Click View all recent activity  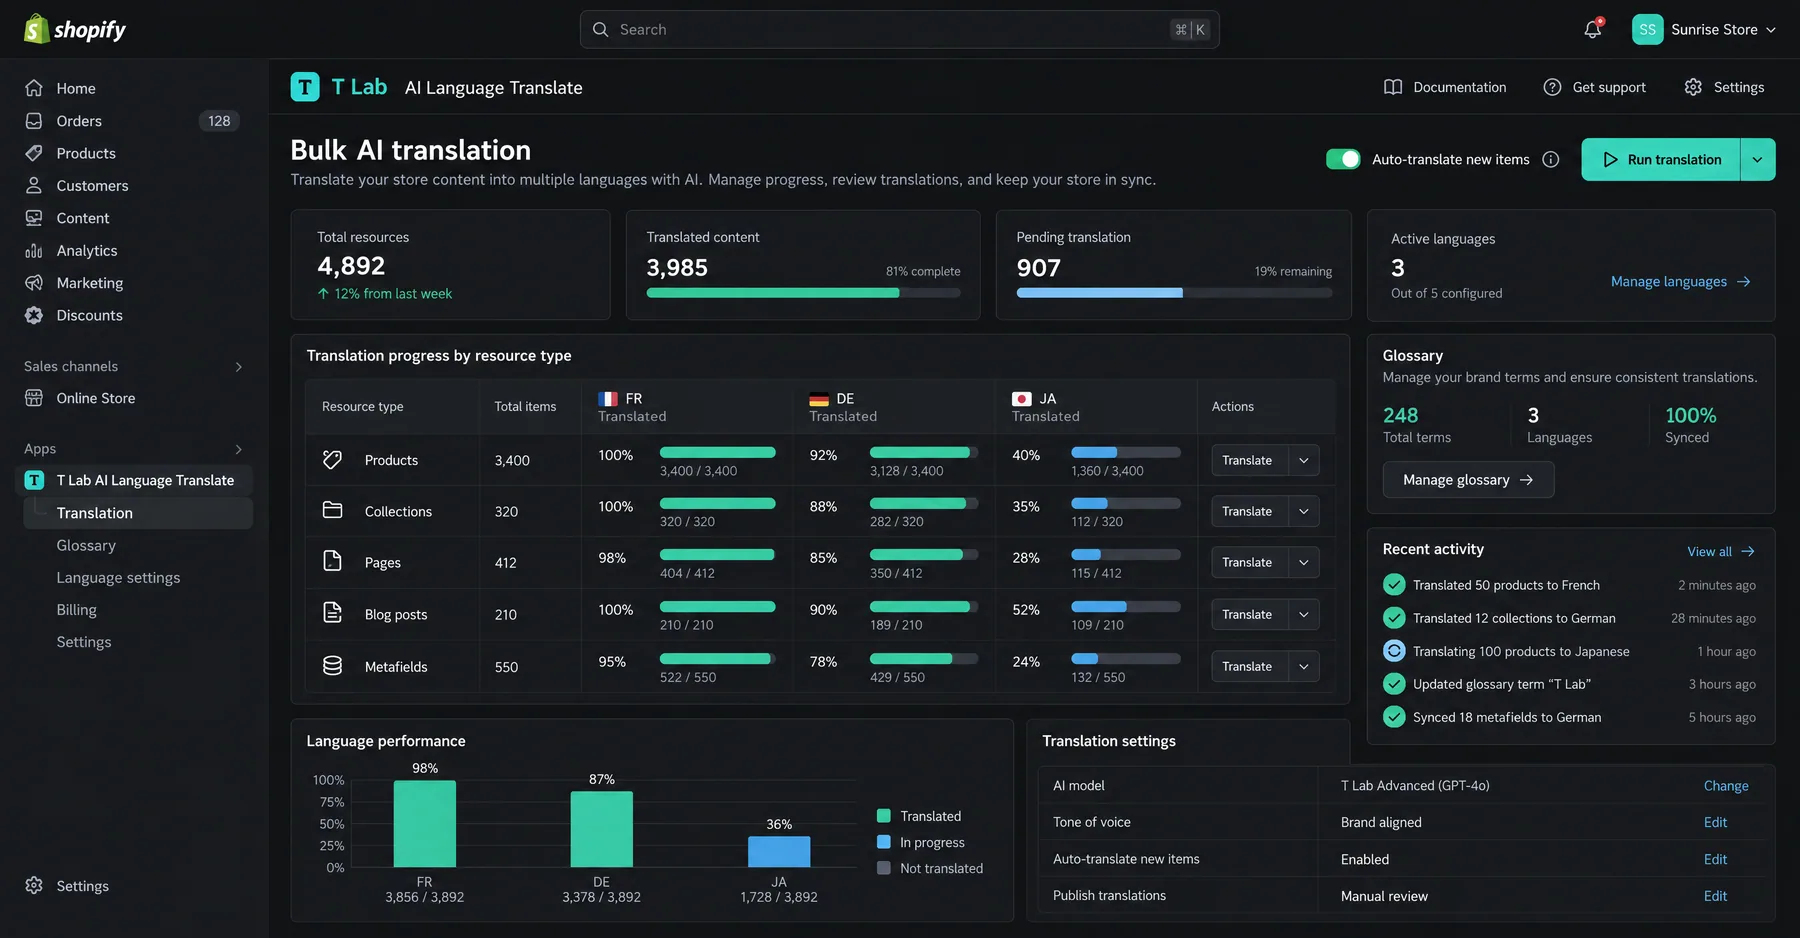click(x=1721, y=551)
